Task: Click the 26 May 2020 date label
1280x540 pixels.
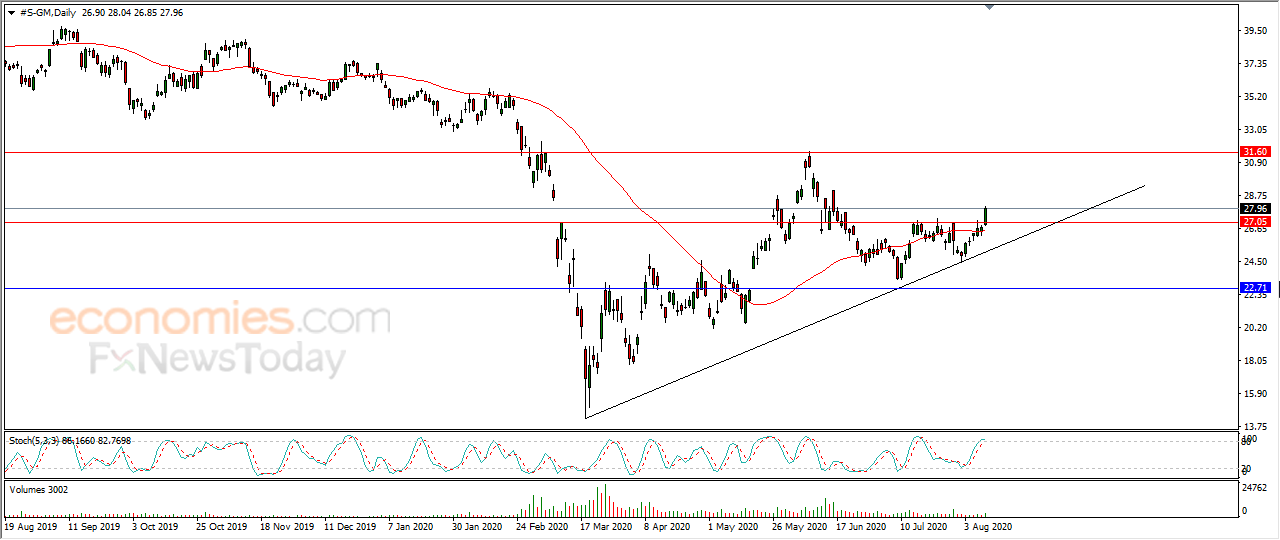Action: (797, 524)
